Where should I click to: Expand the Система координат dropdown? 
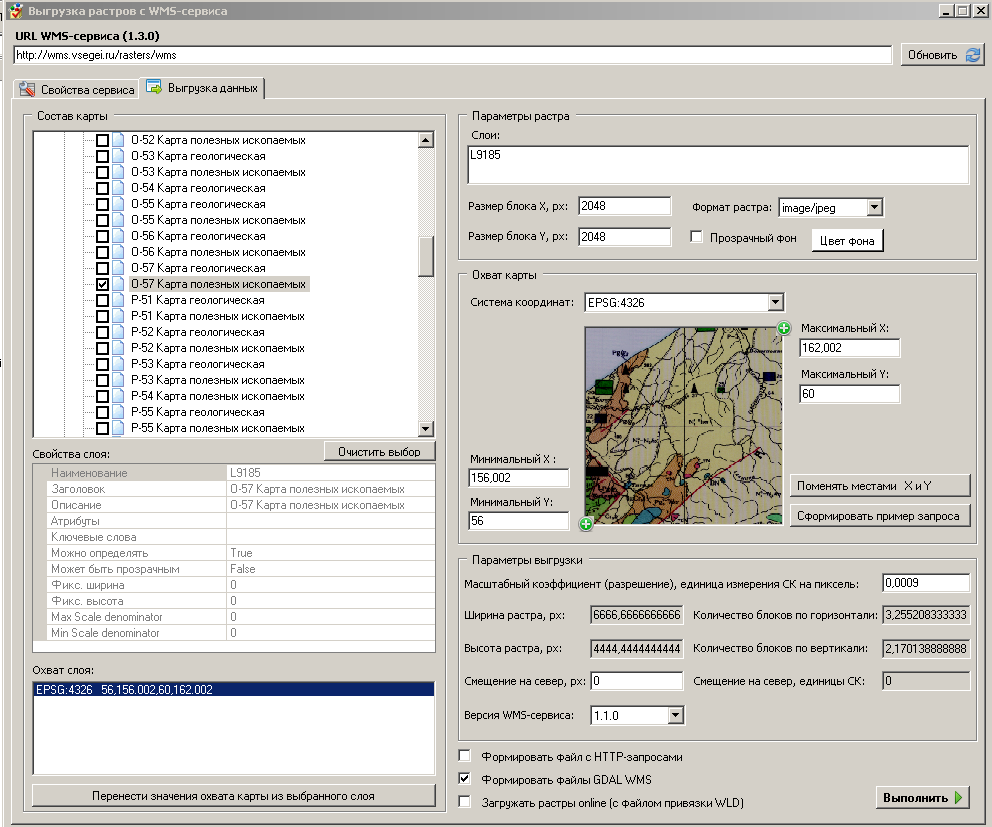point(775,302)
